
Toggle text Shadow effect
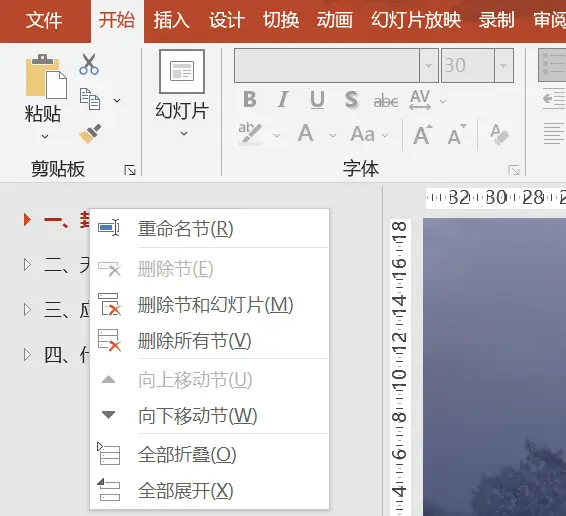351,99
